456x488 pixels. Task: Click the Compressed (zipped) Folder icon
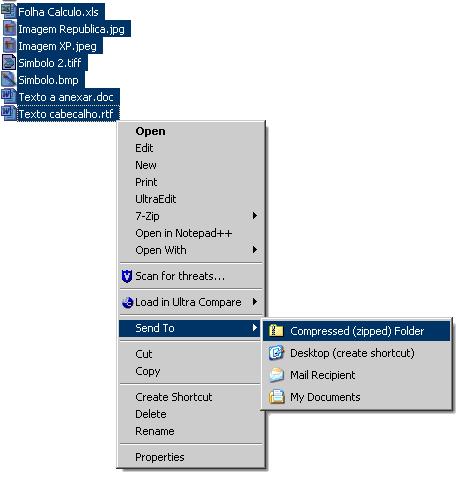pos(276,331)
